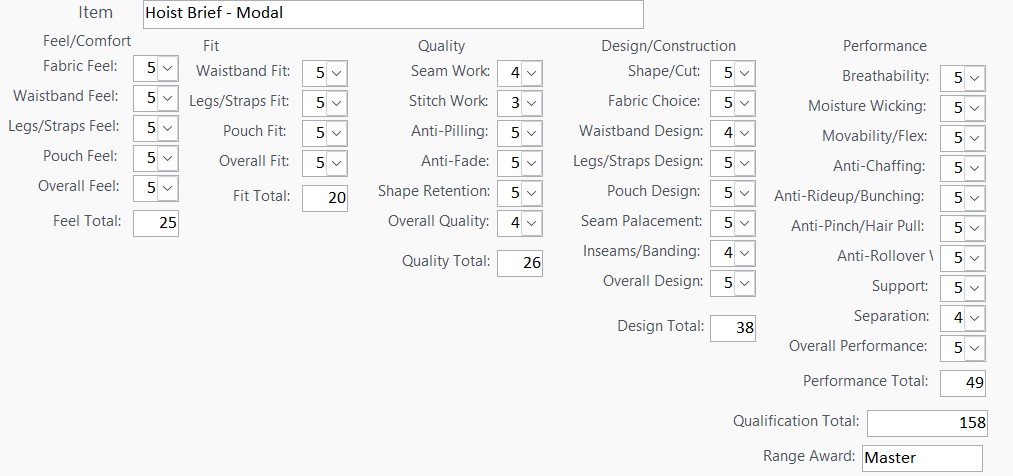Select the Feel Total field
Image resolution: width=1013 pixels, height=476 pixels.
click(x=155, y=223)
